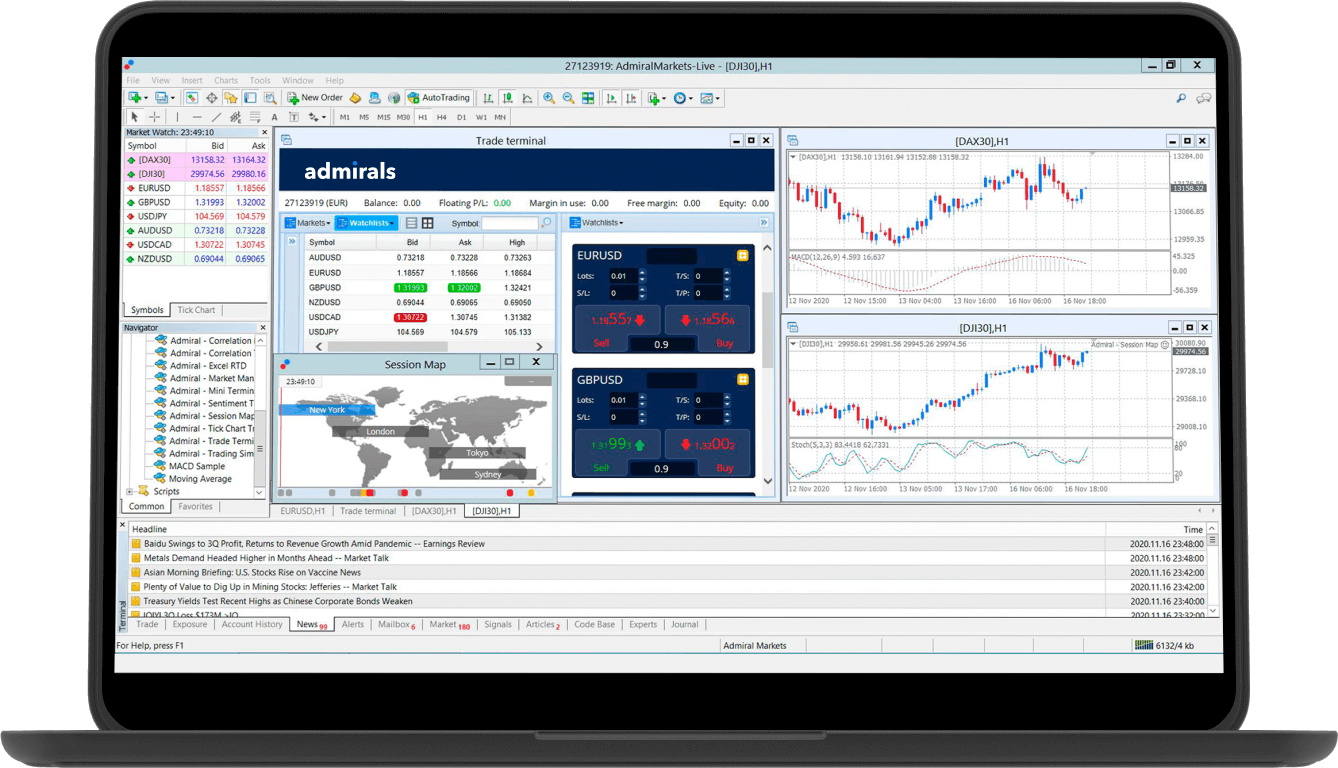Open Watchlists dropdown above trading cards
This screenshot has width=1338, height=768.
pos(596,223)
